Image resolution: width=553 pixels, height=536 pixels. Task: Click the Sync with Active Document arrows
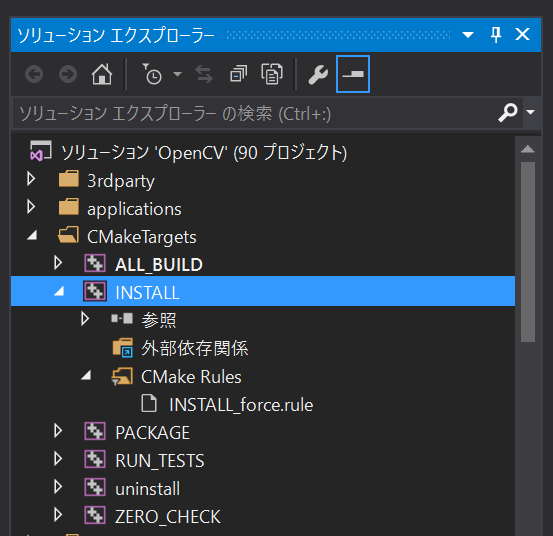[204, 74]
